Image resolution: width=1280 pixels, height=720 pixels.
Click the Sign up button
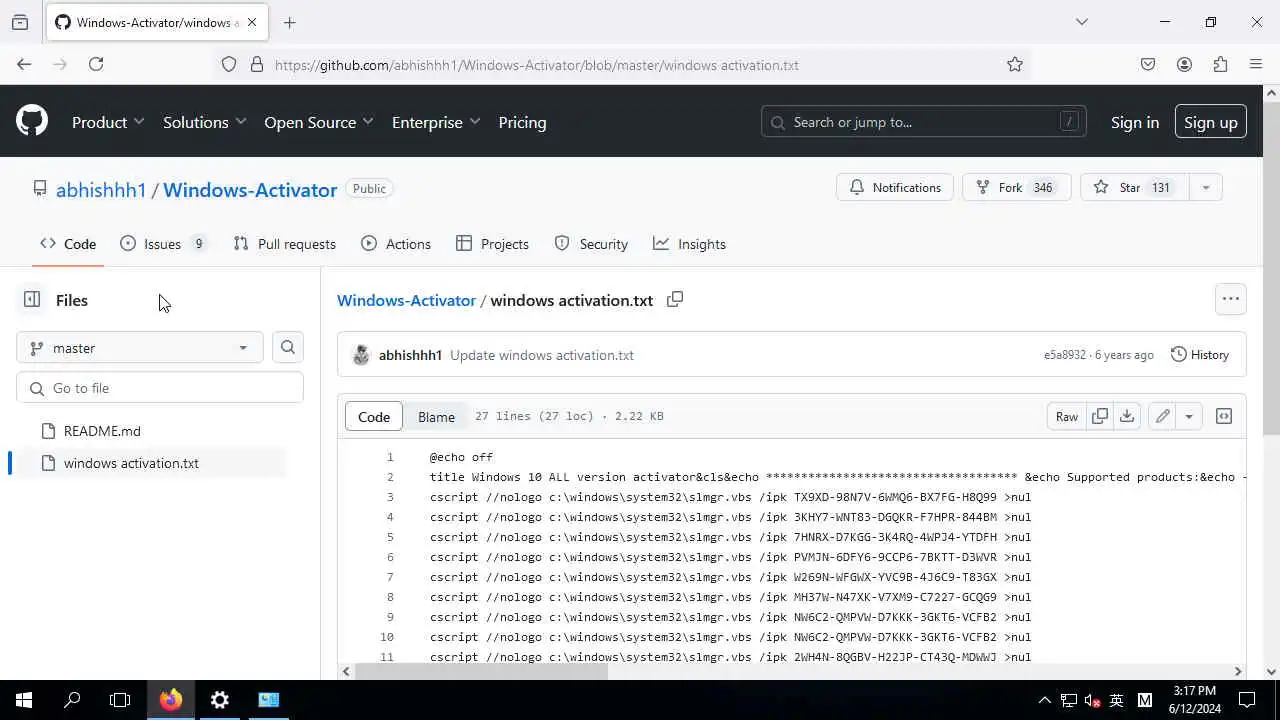1210,122
